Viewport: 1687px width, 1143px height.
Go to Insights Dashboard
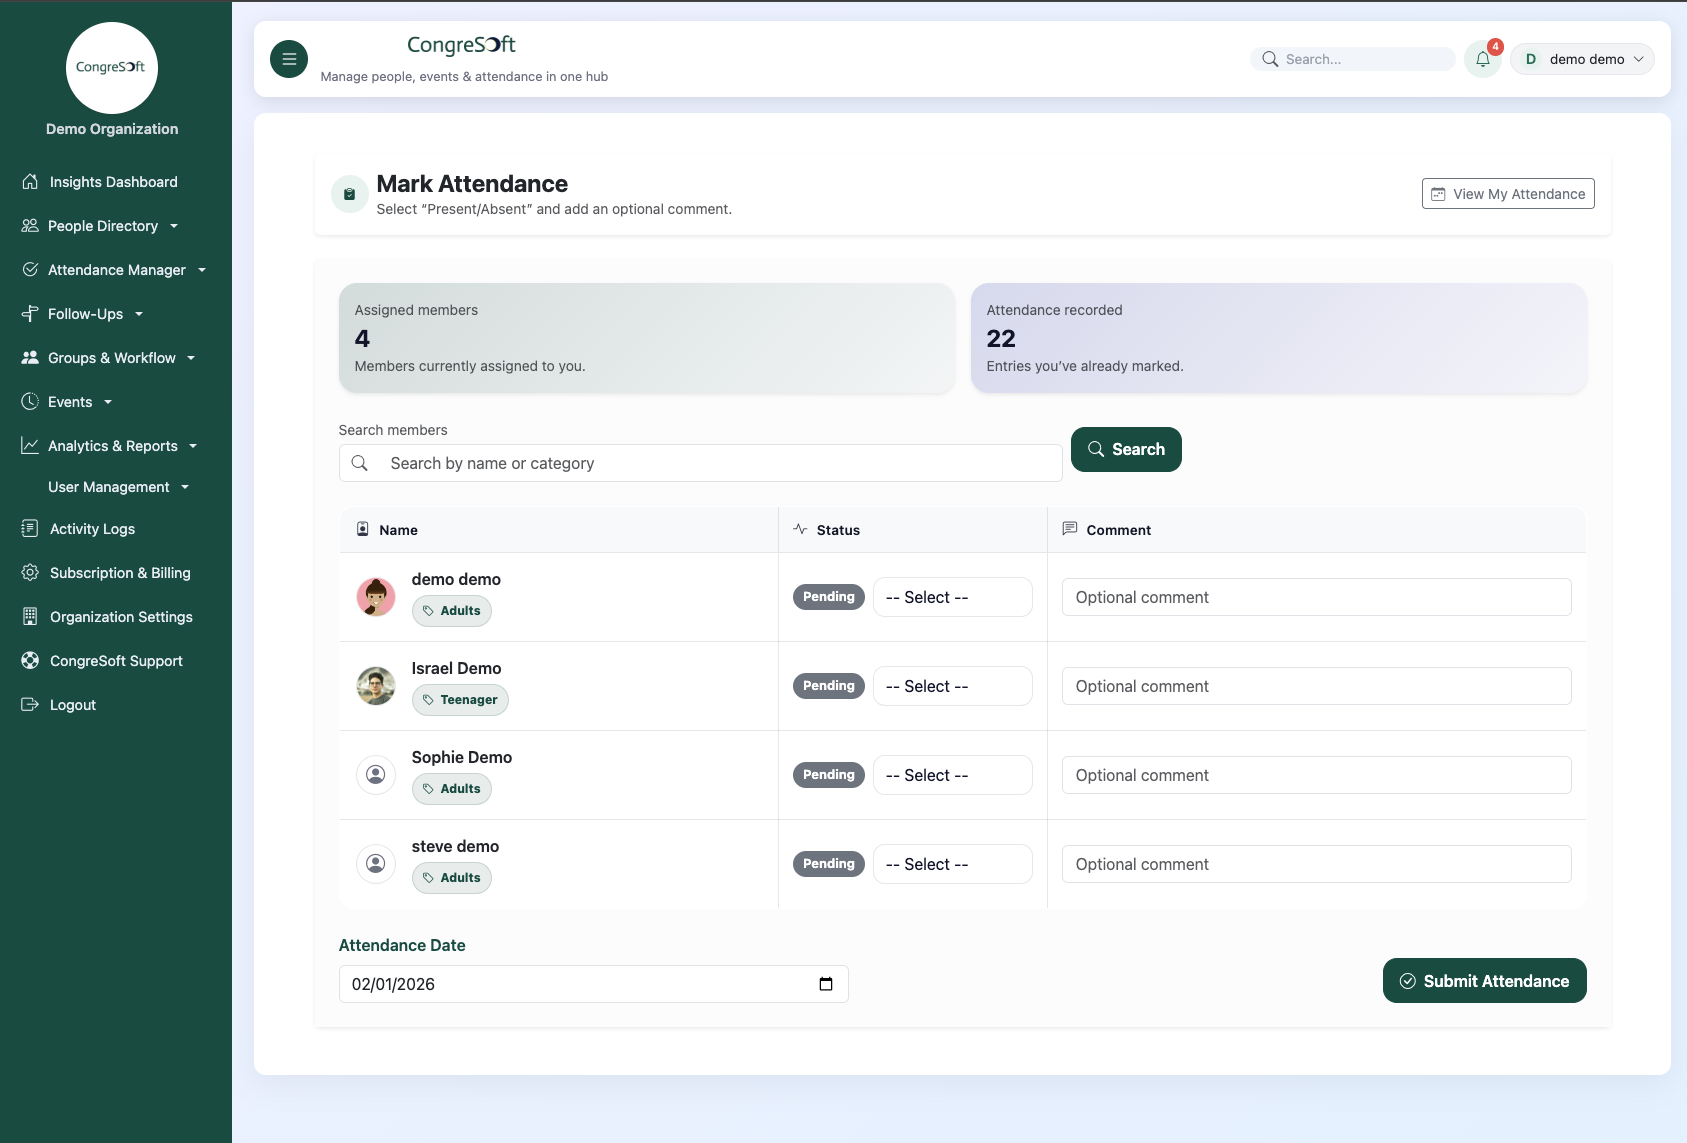point(113,182)
